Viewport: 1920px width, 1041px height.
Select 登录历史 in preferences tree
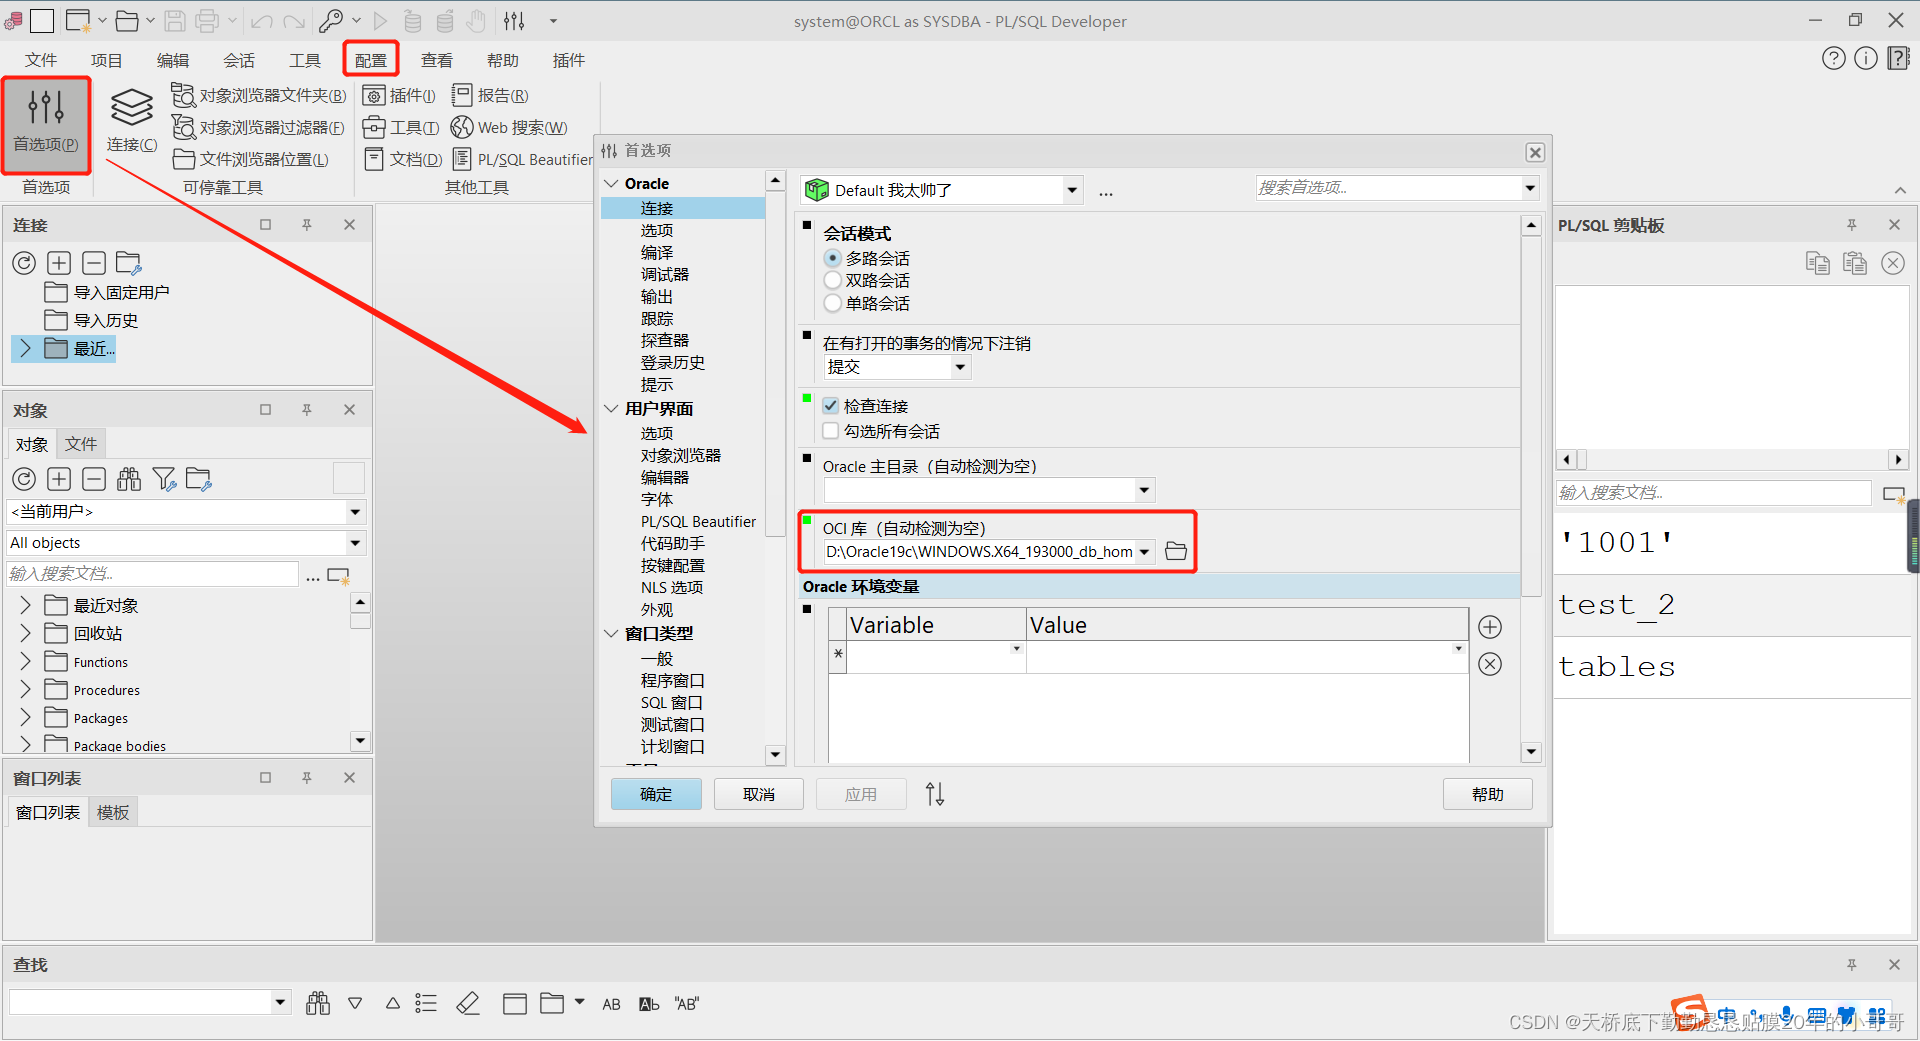[673, 363]
